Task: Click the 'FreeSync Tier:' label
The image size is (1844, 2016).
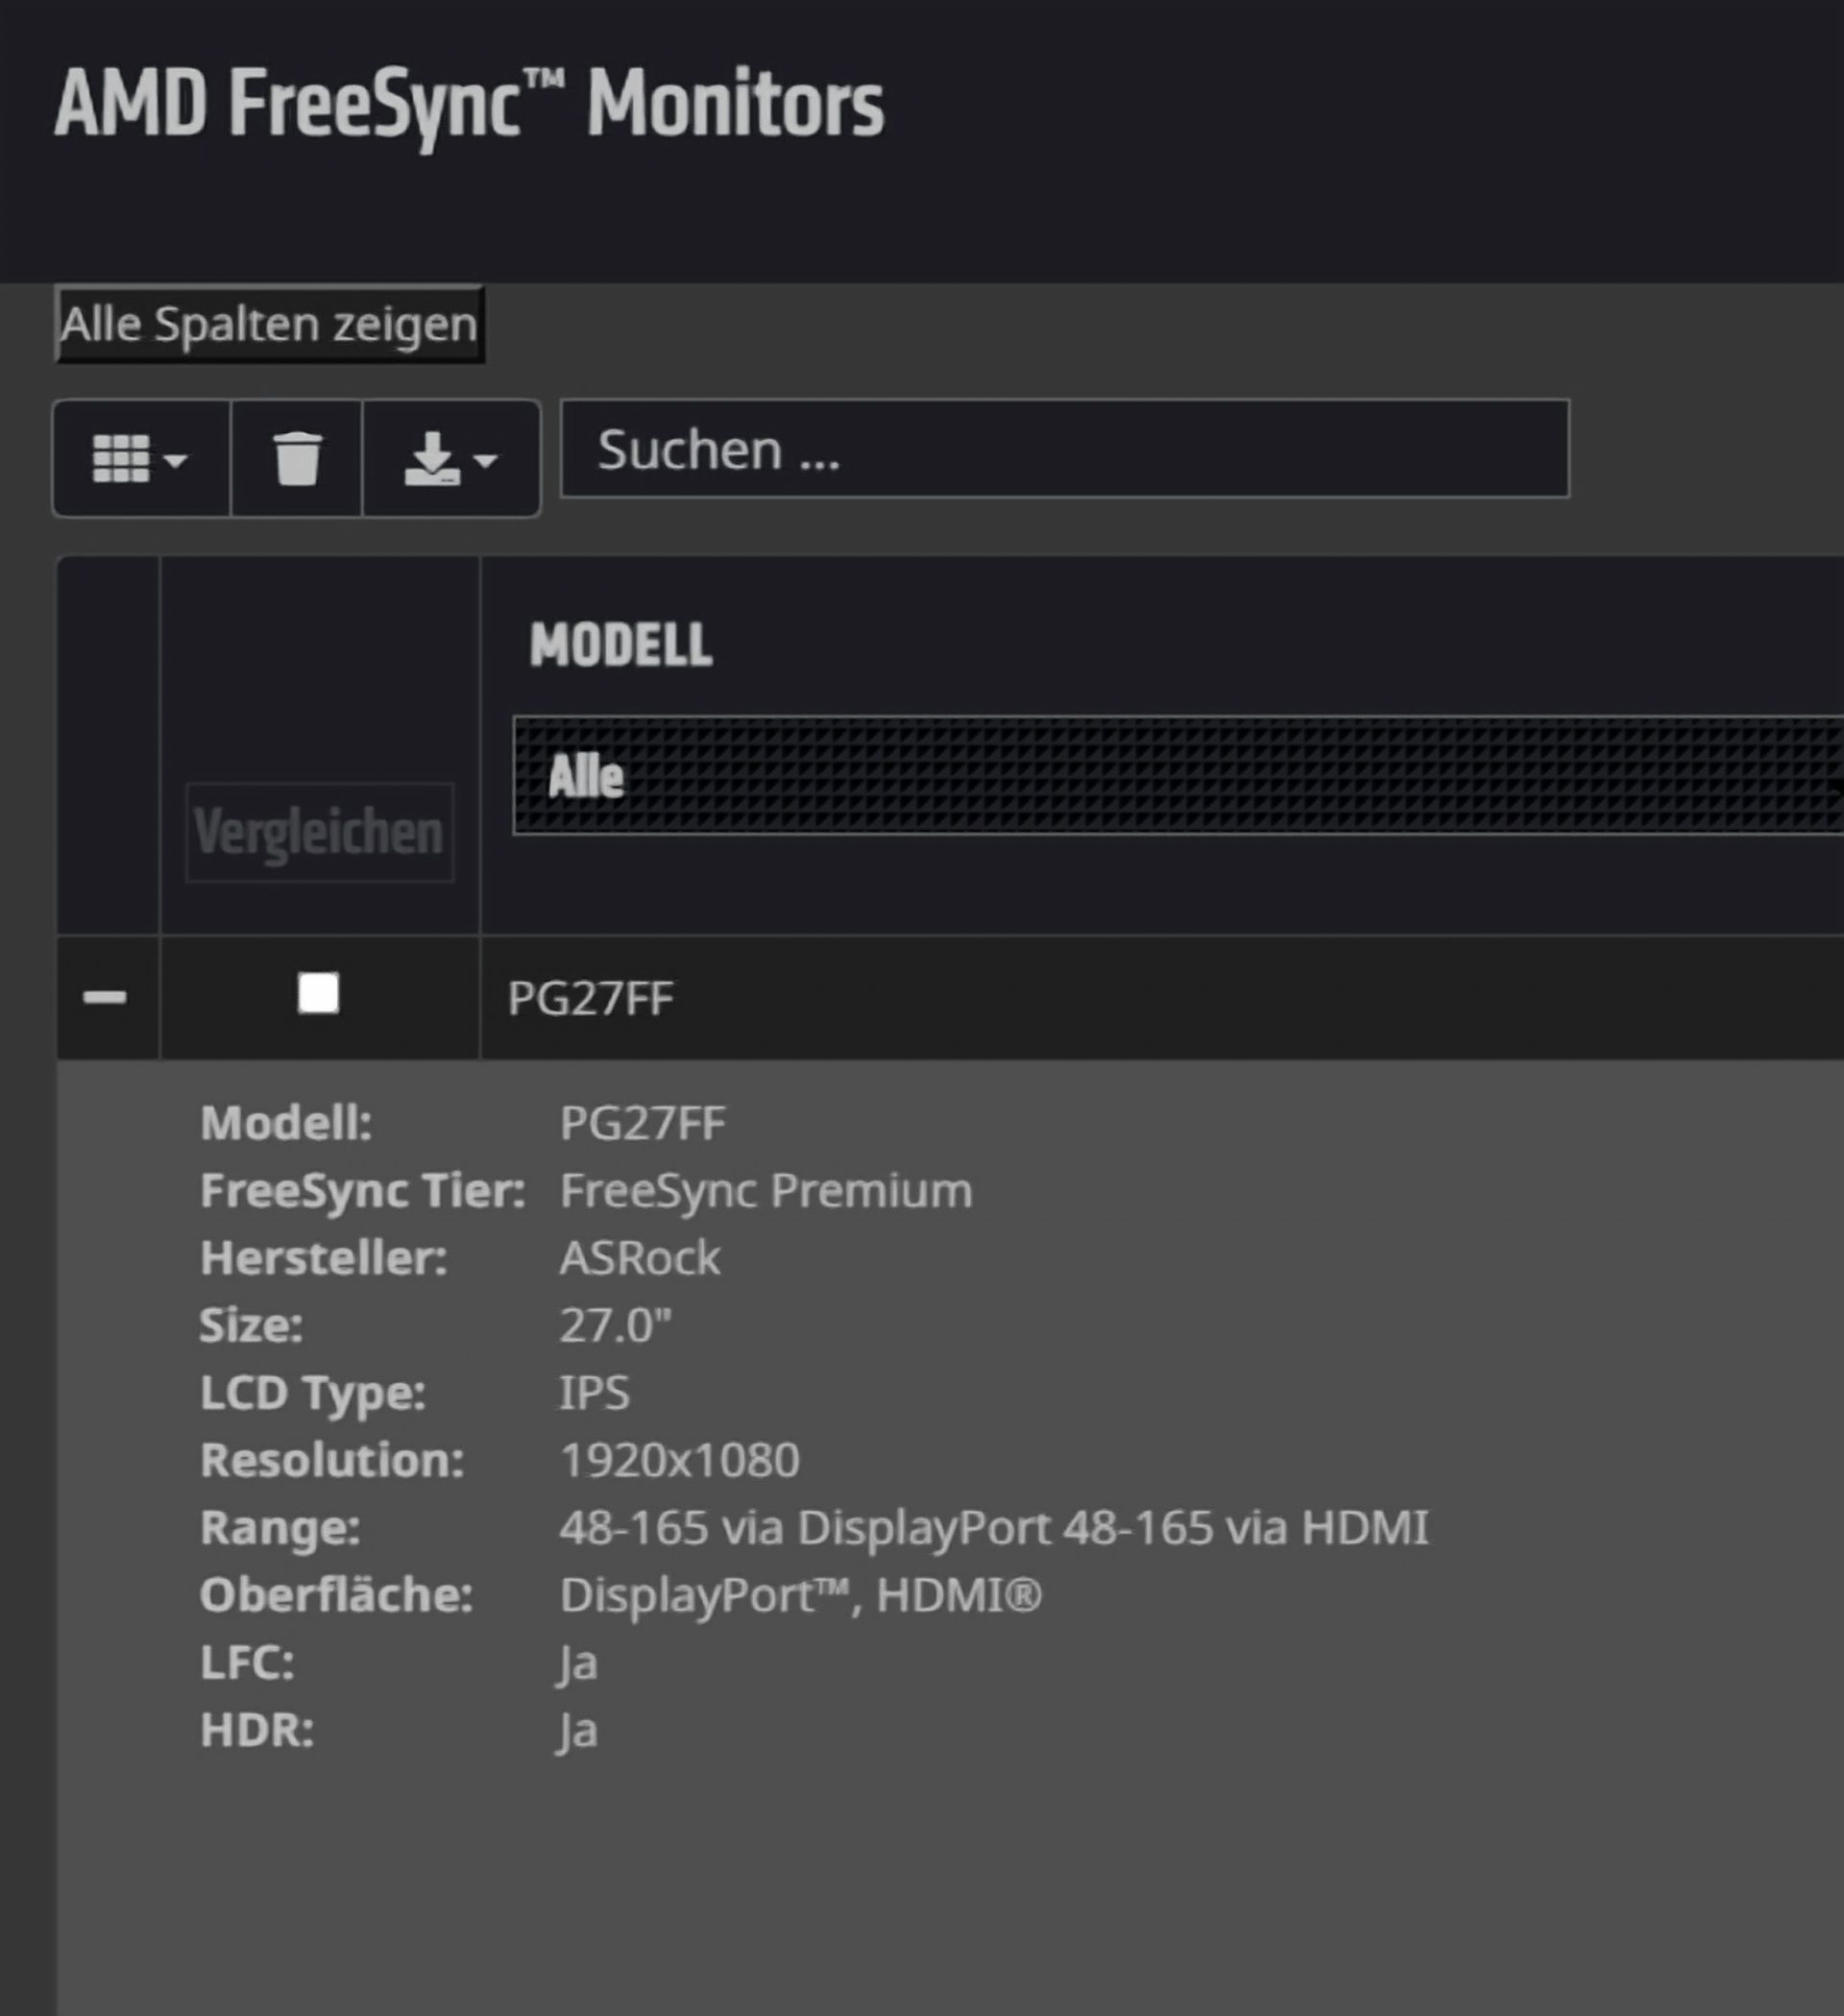Action: 363,1191
